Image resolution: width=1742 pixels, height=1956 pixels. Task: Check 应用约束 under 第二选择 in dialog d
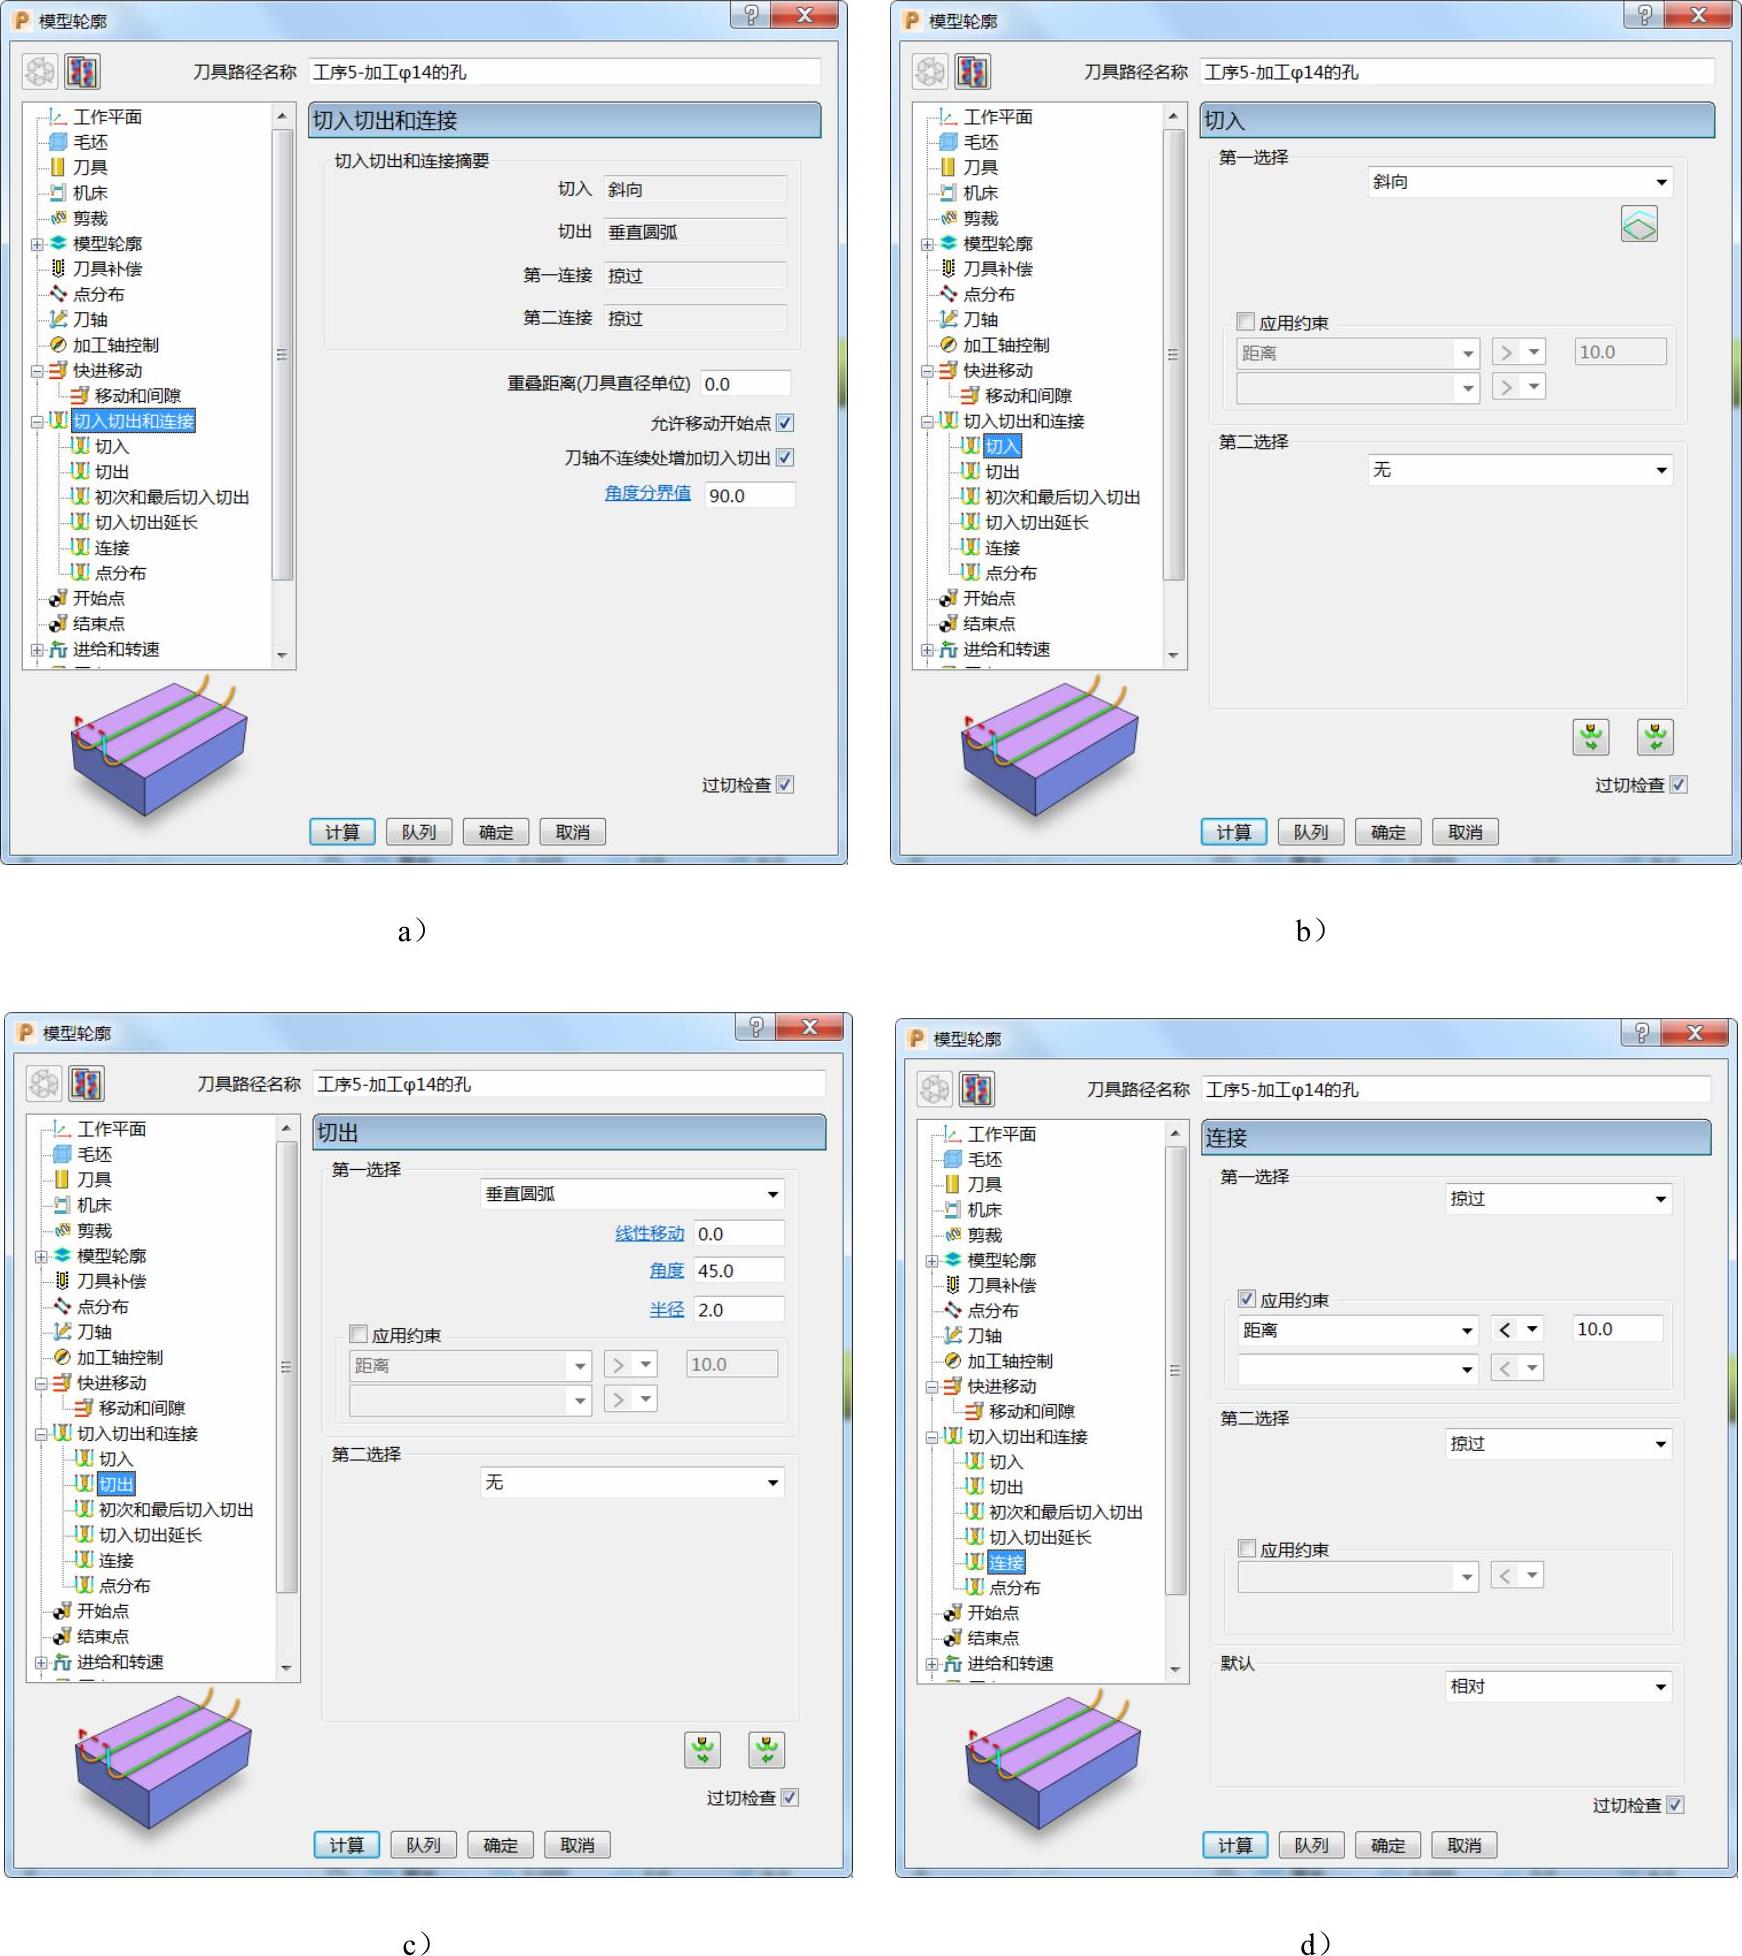pyautogui.click(x=1247, y=1549)
